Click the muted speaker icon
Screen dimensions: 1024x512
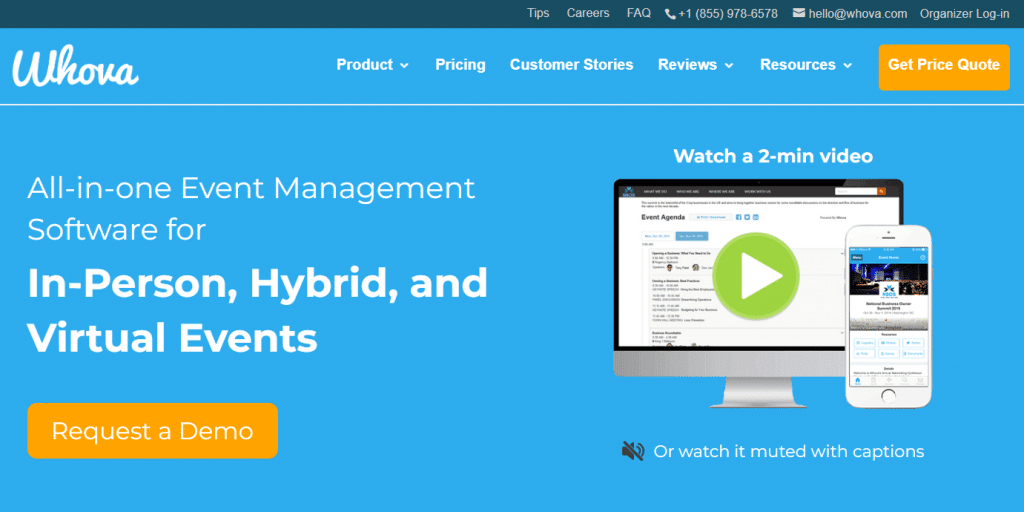[632, 451]
